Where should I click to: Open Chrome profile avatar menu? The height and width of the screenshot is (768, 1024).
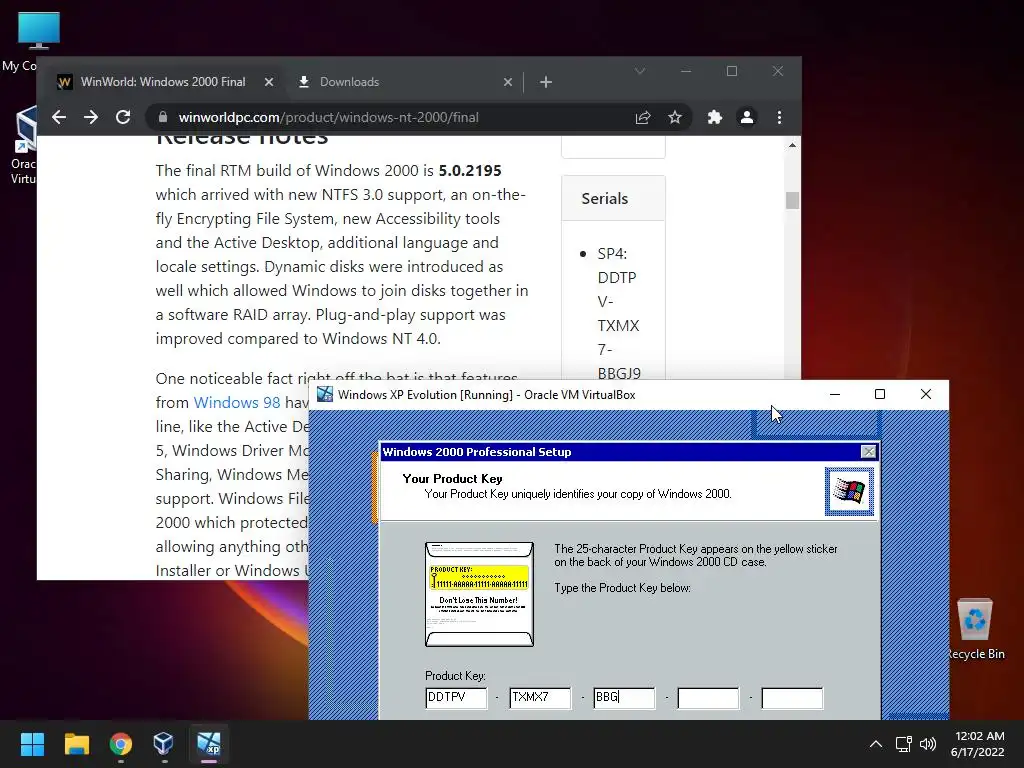pos(746,118)
